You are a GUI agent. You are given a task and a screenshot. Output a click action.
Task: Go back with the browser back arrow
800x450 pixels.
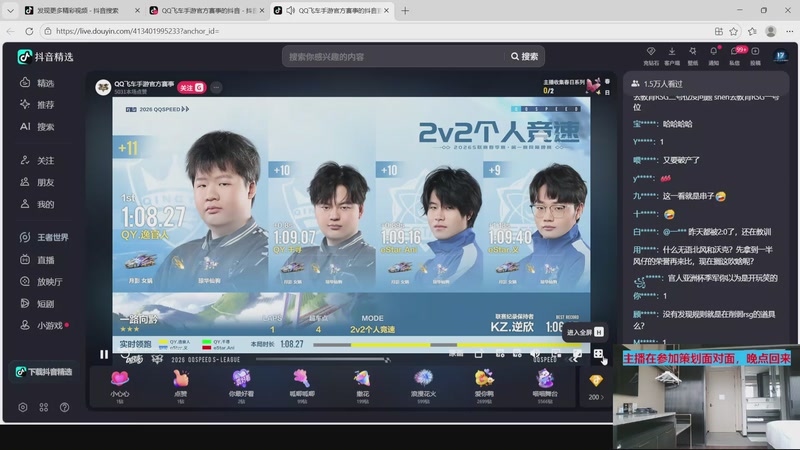[x=10, y=31]
